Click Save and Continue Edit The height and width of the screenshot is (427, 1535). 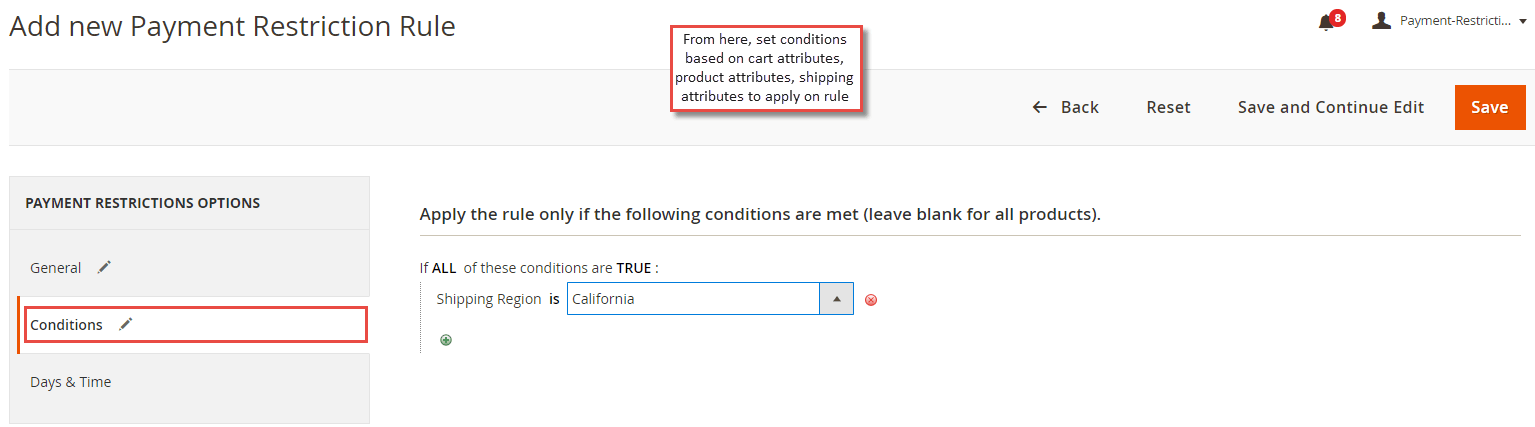click(1331, 107)
